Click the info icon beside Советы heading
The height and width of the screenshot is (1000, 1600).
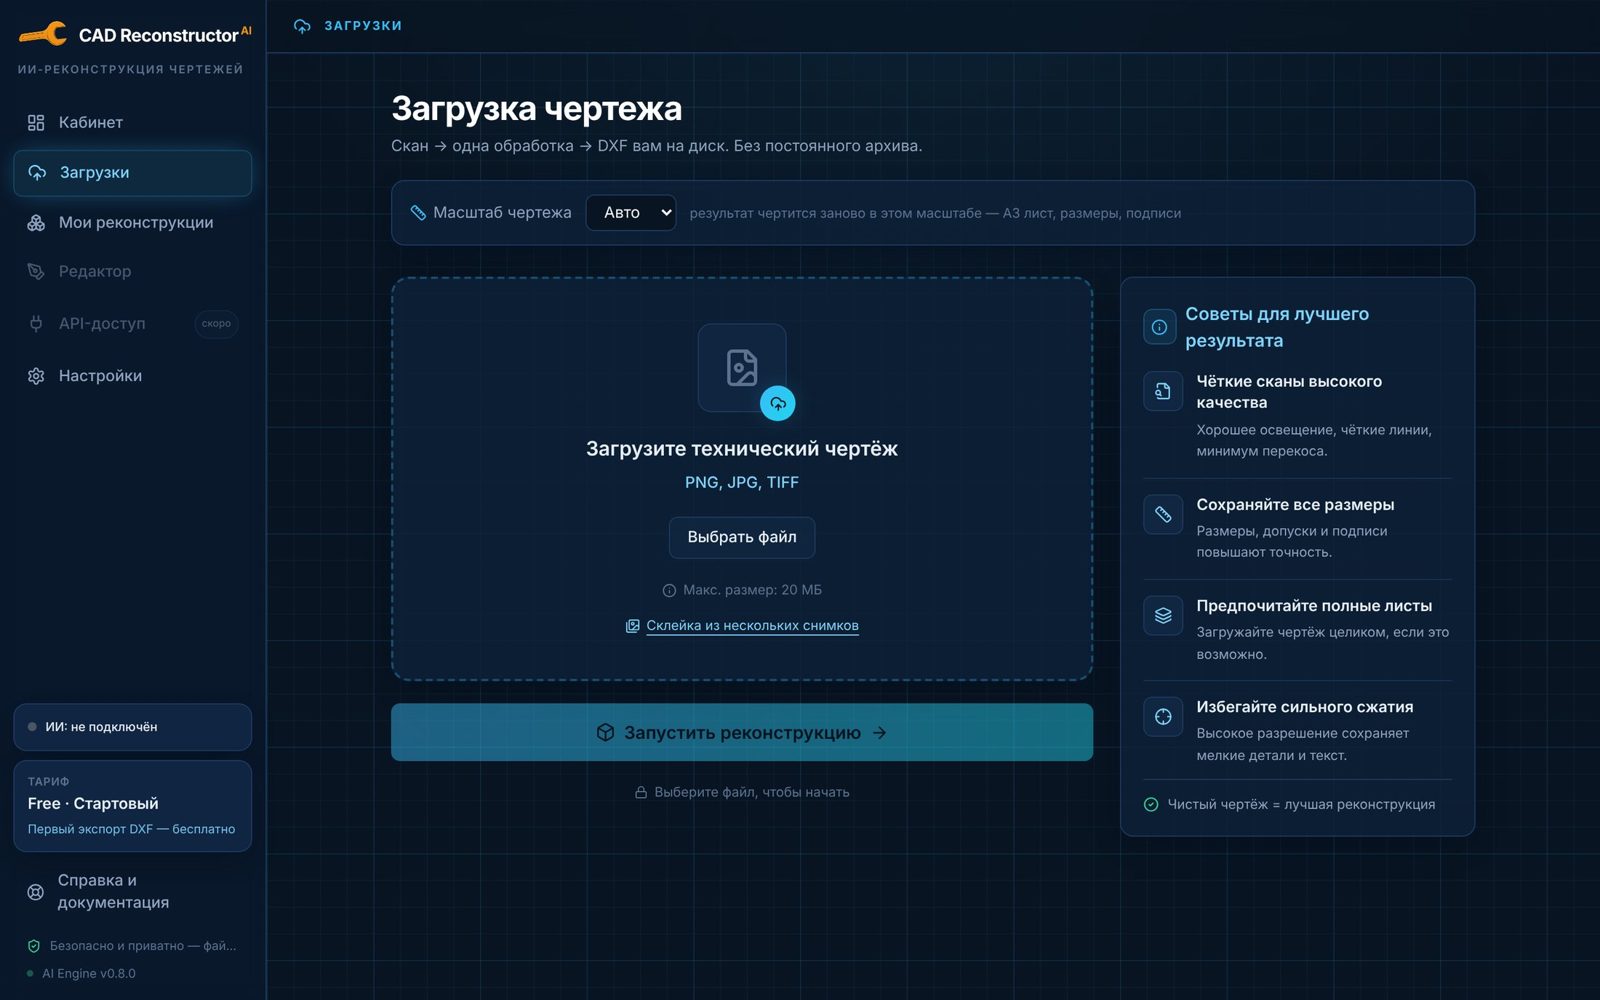(x=1159, y=327)
